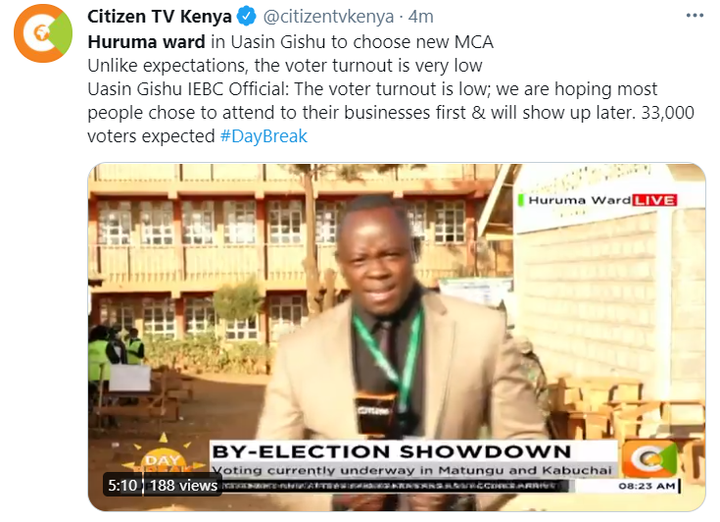Click the Citizen logo in the video corner
This screenshot has width=720, height=522.
[649, 459]
